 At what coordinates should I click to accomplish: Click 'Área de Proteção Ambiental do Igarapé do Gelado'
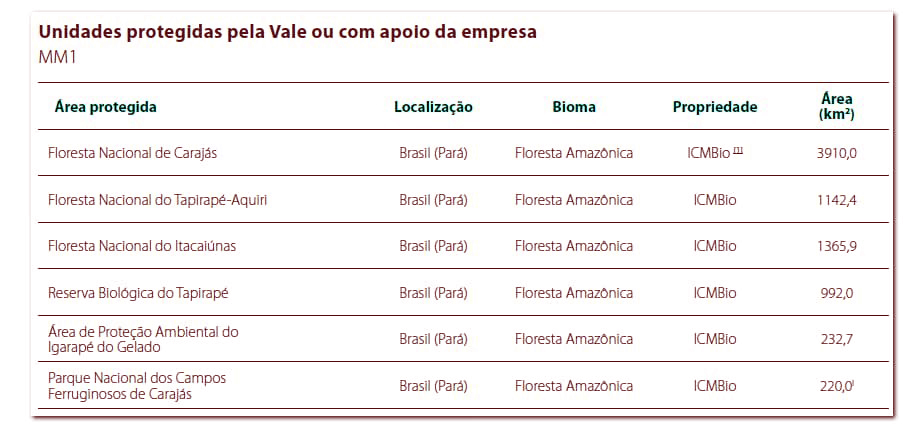click(x=143, y=339)
